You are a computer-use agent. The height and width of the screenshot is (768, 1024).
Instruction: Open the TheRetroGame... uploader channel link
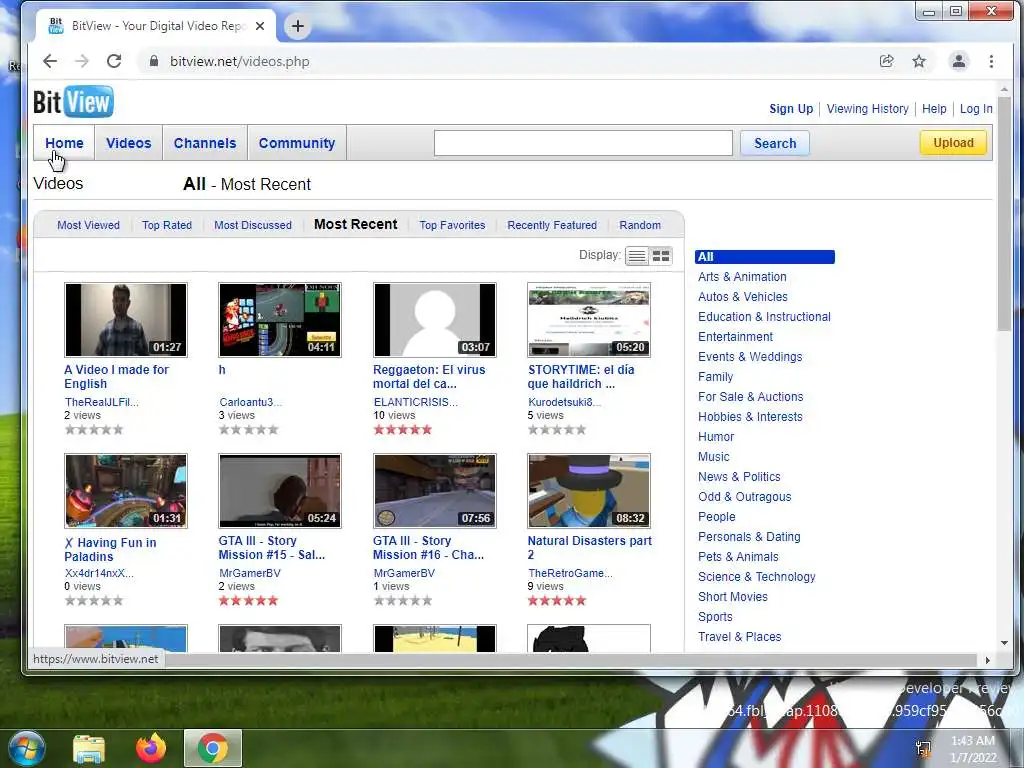click(570, 573)
